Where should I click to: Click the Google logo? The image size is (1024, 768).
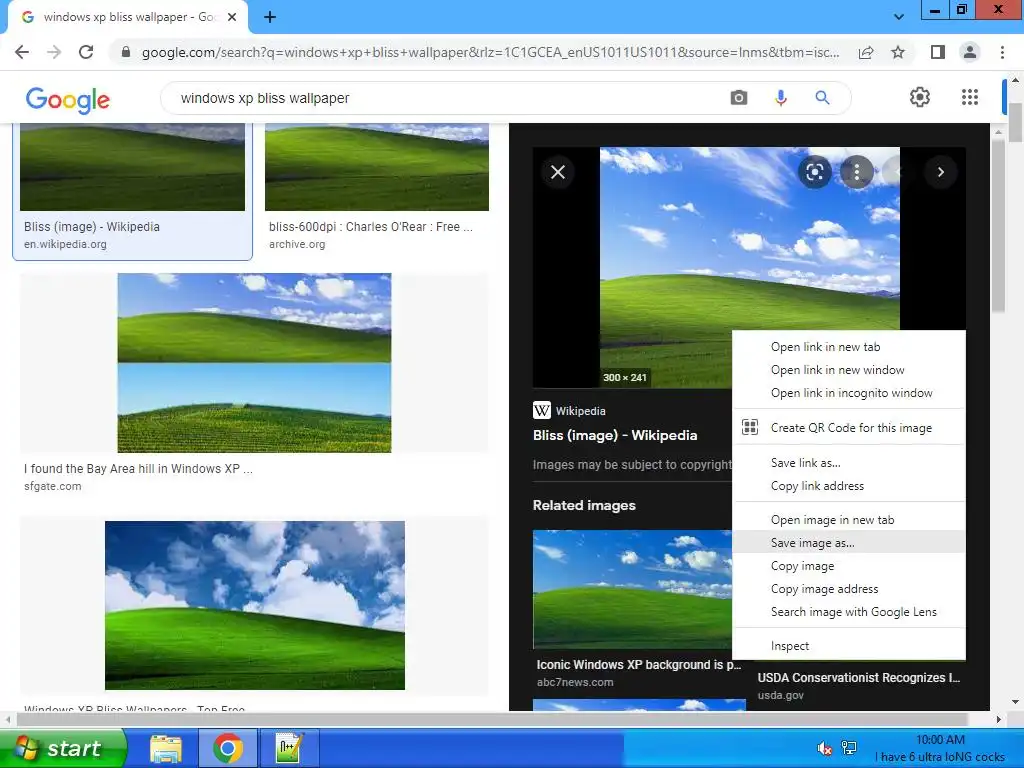(68, 100)
